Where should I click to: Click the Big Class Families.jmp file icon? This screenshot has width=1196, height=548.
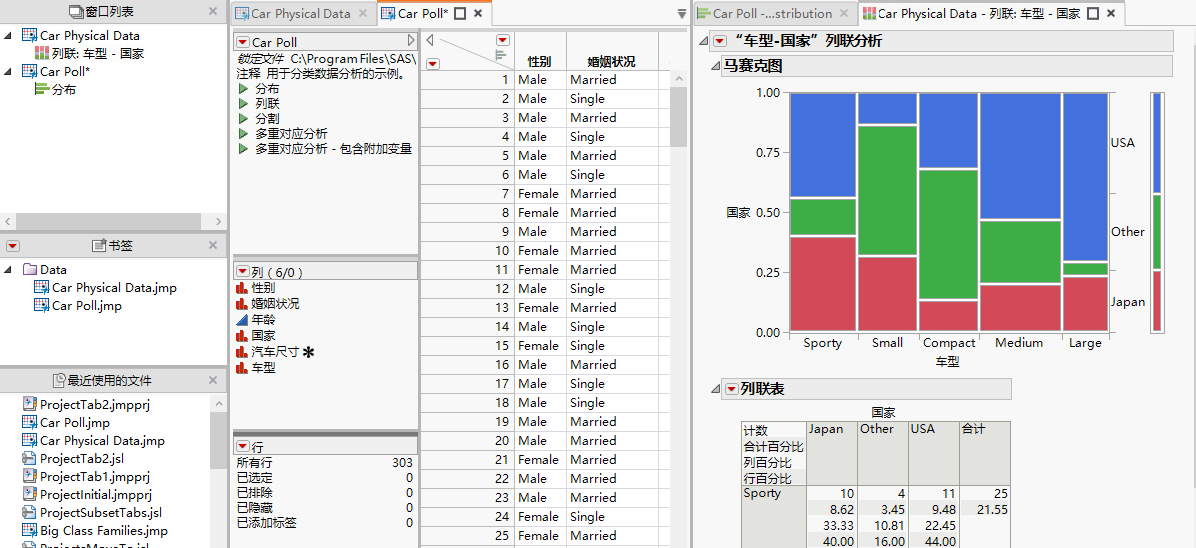click(x=30, y=530)
